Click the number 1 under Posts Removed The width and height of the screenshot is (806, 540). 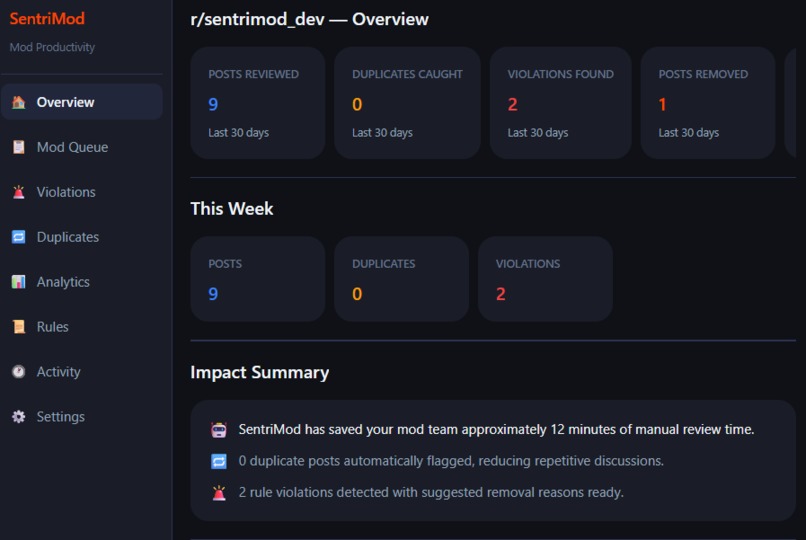click(x=663, y=104)
